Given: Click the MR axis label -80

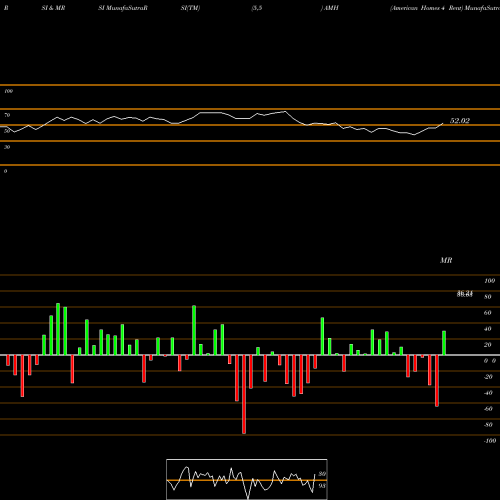Looking at the screenshot, I should pos(488,425).
